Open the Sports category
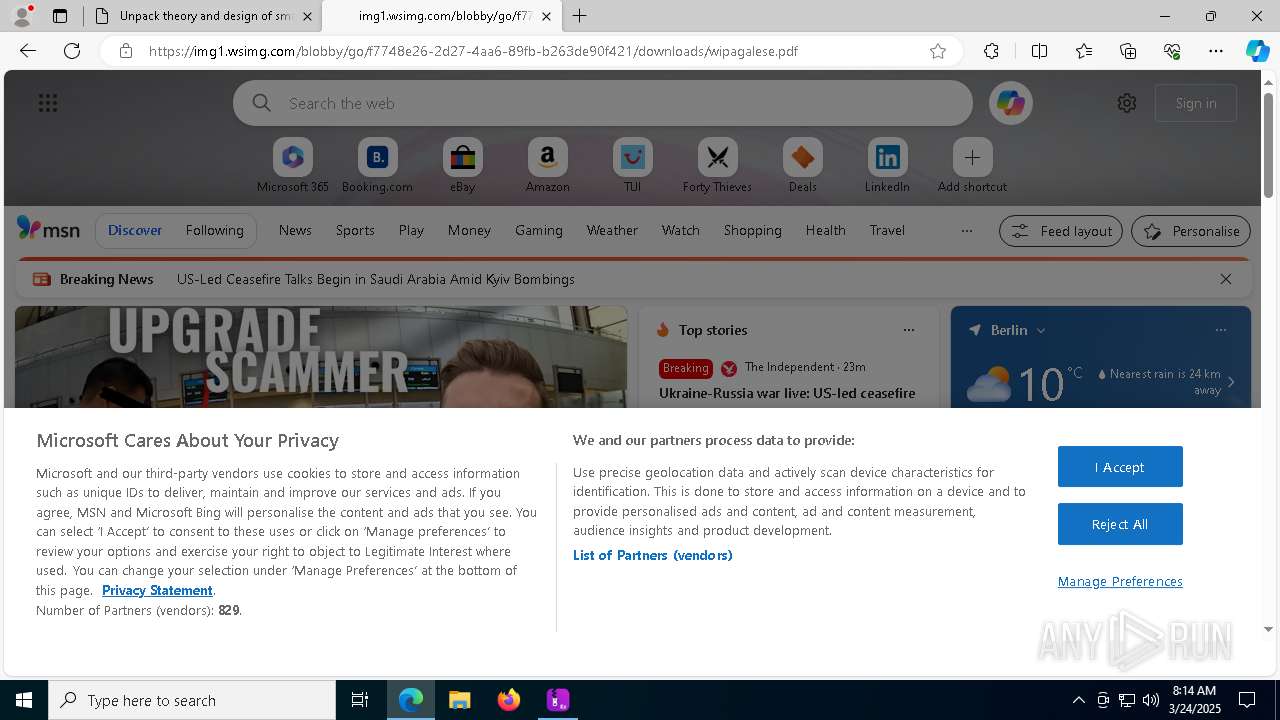This screenshot has width=1280, height=720. [355, 230]
